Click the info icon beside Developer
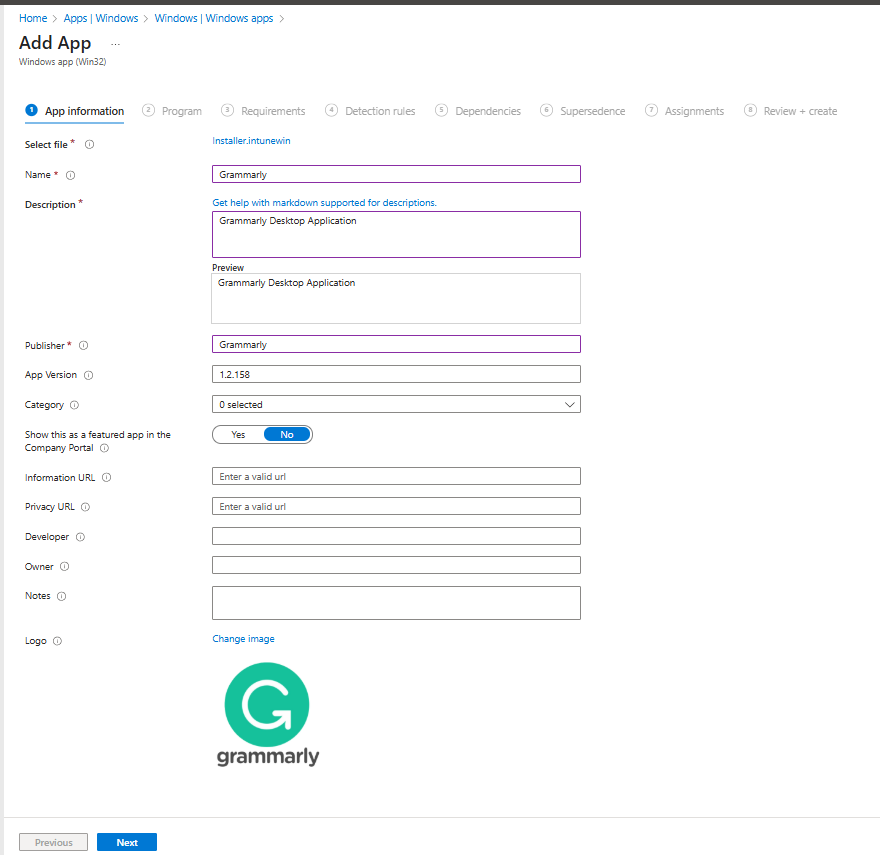The image size is (880, 855). click(80, 537)
